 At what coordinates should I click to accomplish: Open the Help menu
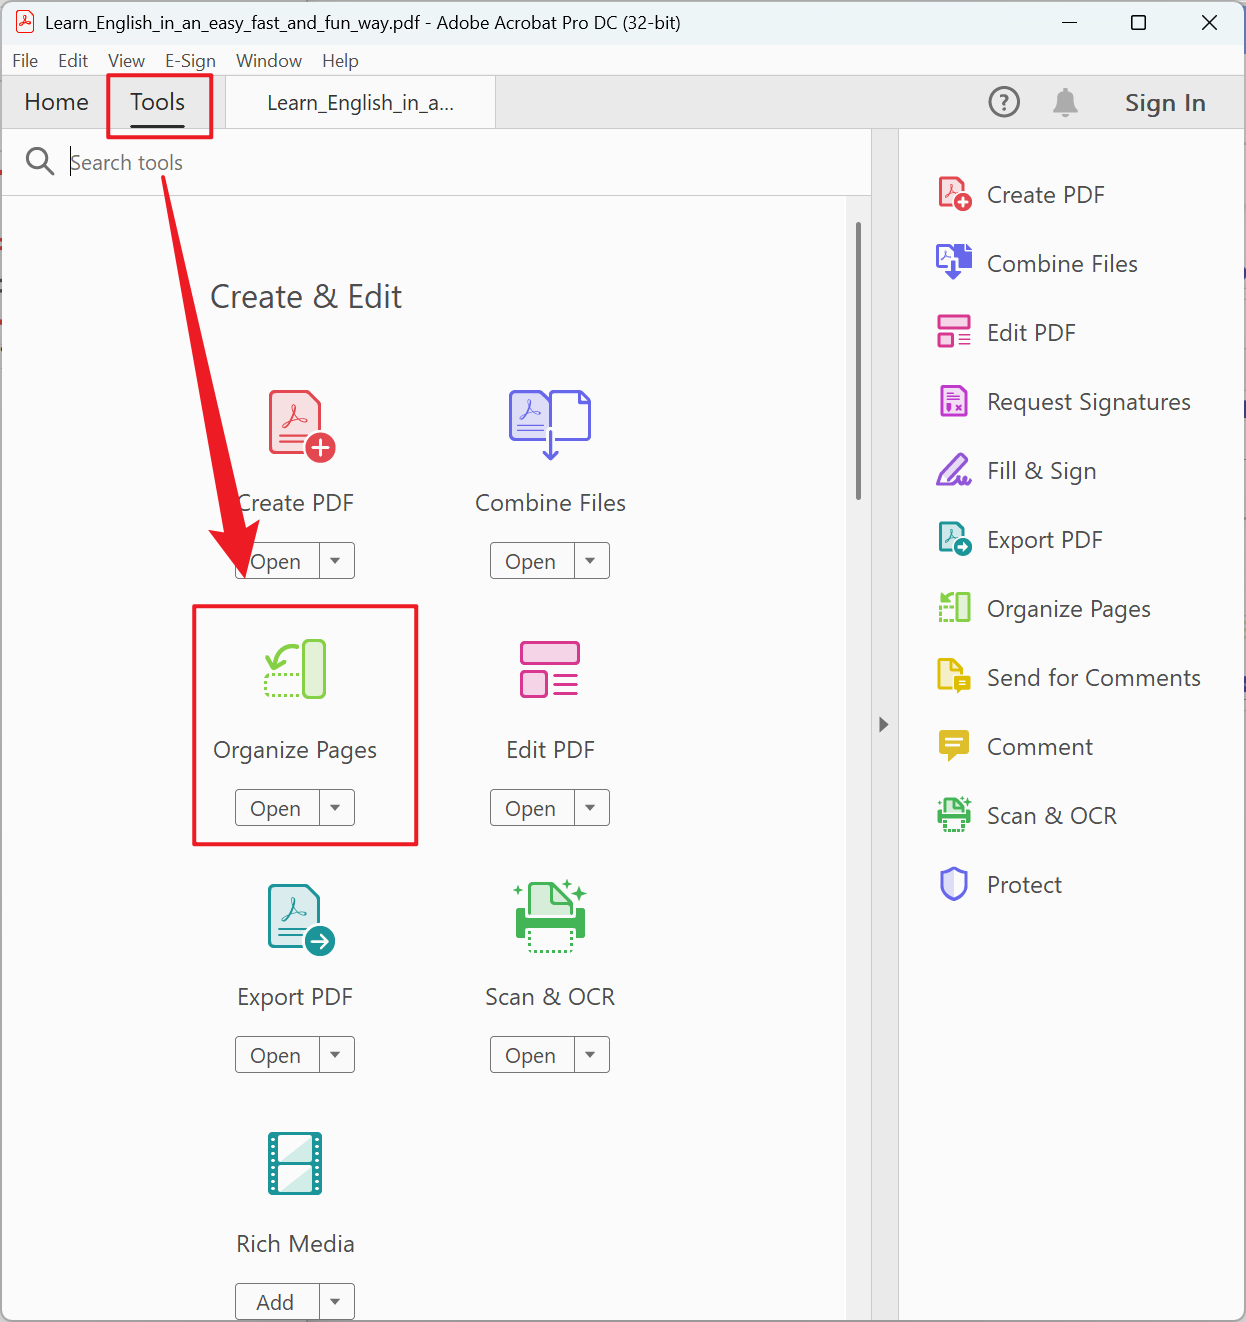[340, 61]
